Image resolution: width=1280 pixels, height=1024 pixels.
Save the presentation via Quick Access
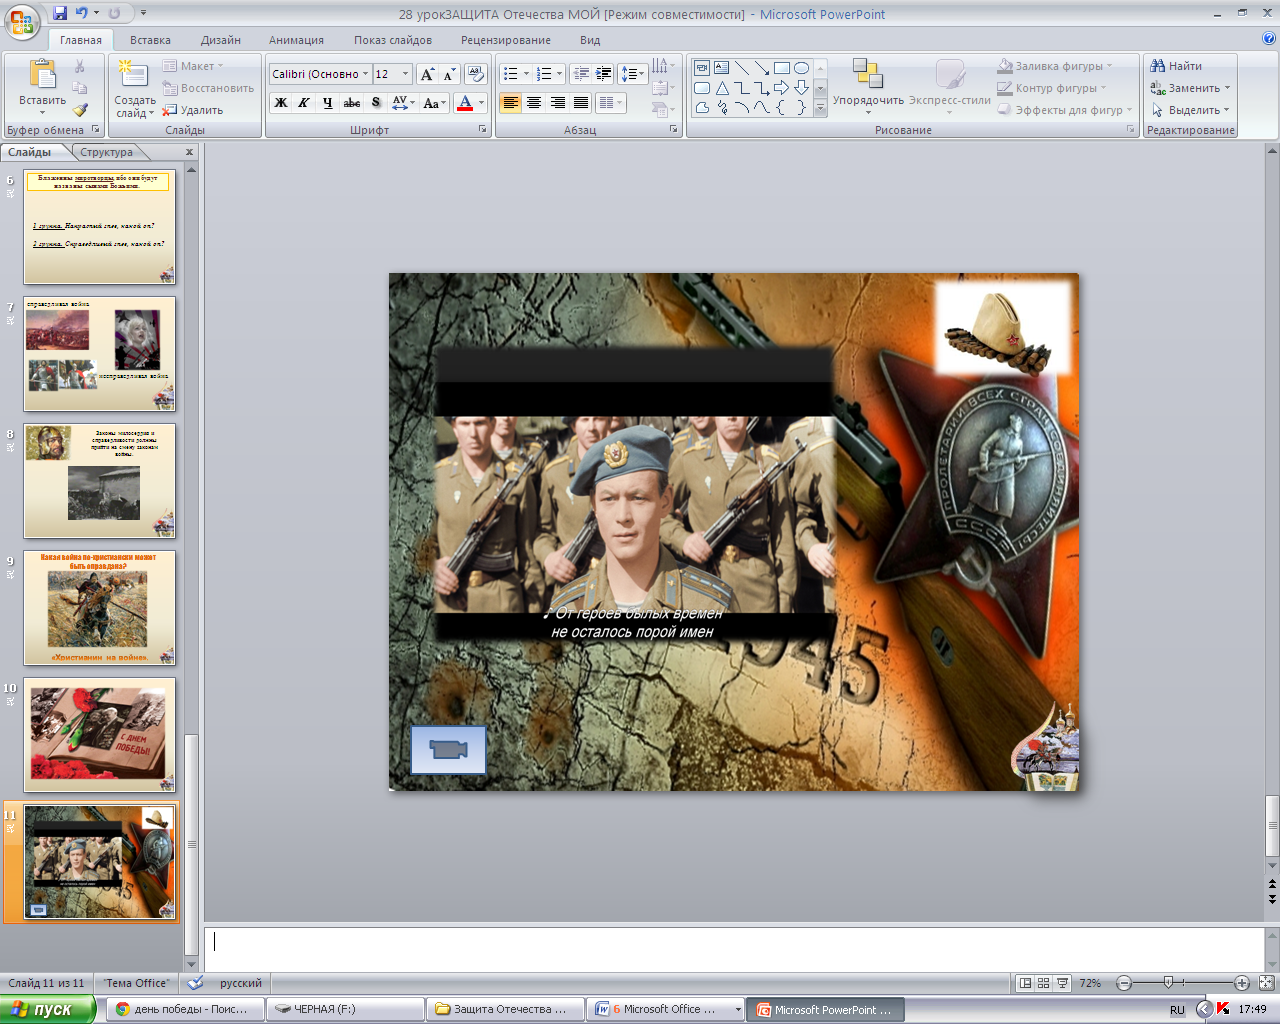(60, 13)
